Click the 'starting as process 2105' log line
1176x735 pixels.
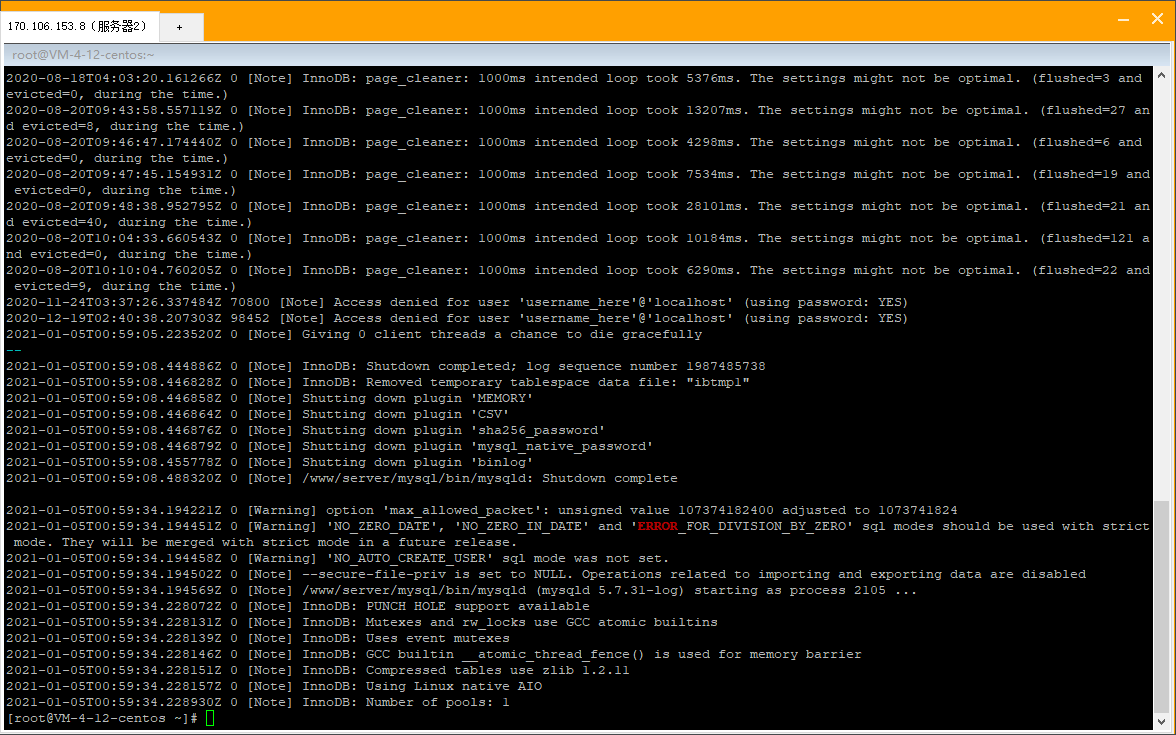click(461, 590)
